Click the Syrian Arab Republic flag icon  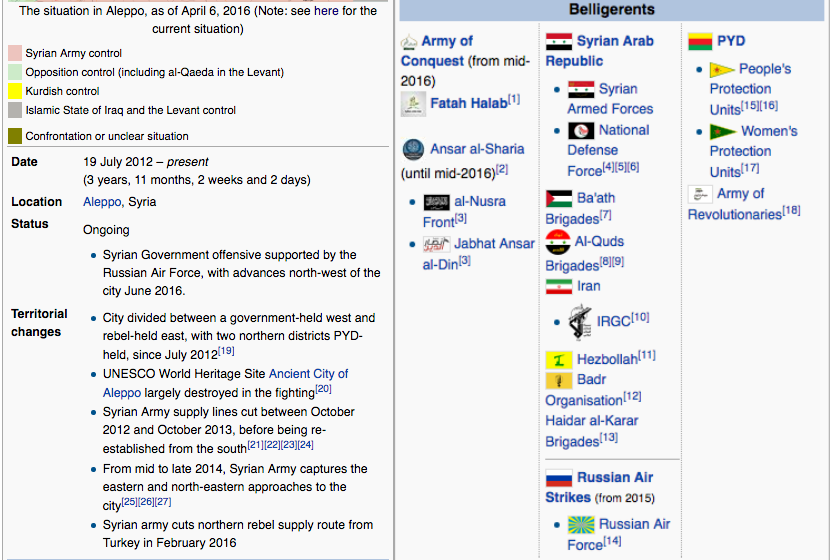click(x=559, y=41)
